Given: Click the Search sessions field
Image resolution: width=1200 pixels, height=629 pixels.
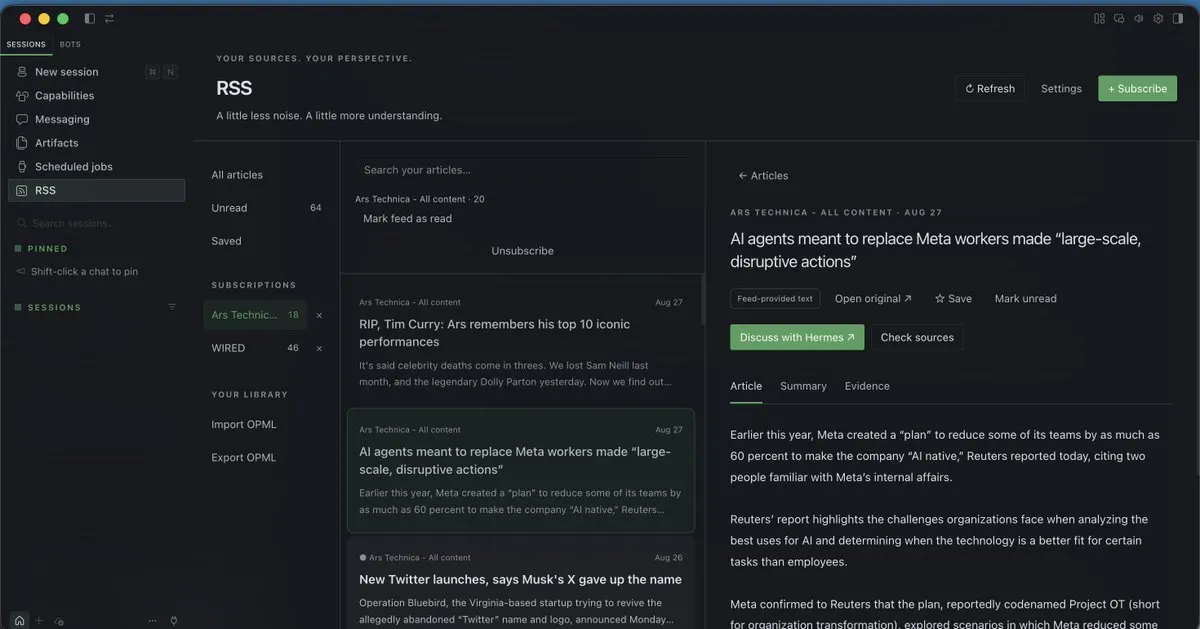Looking at the screenshot, I should pos(97,223).
